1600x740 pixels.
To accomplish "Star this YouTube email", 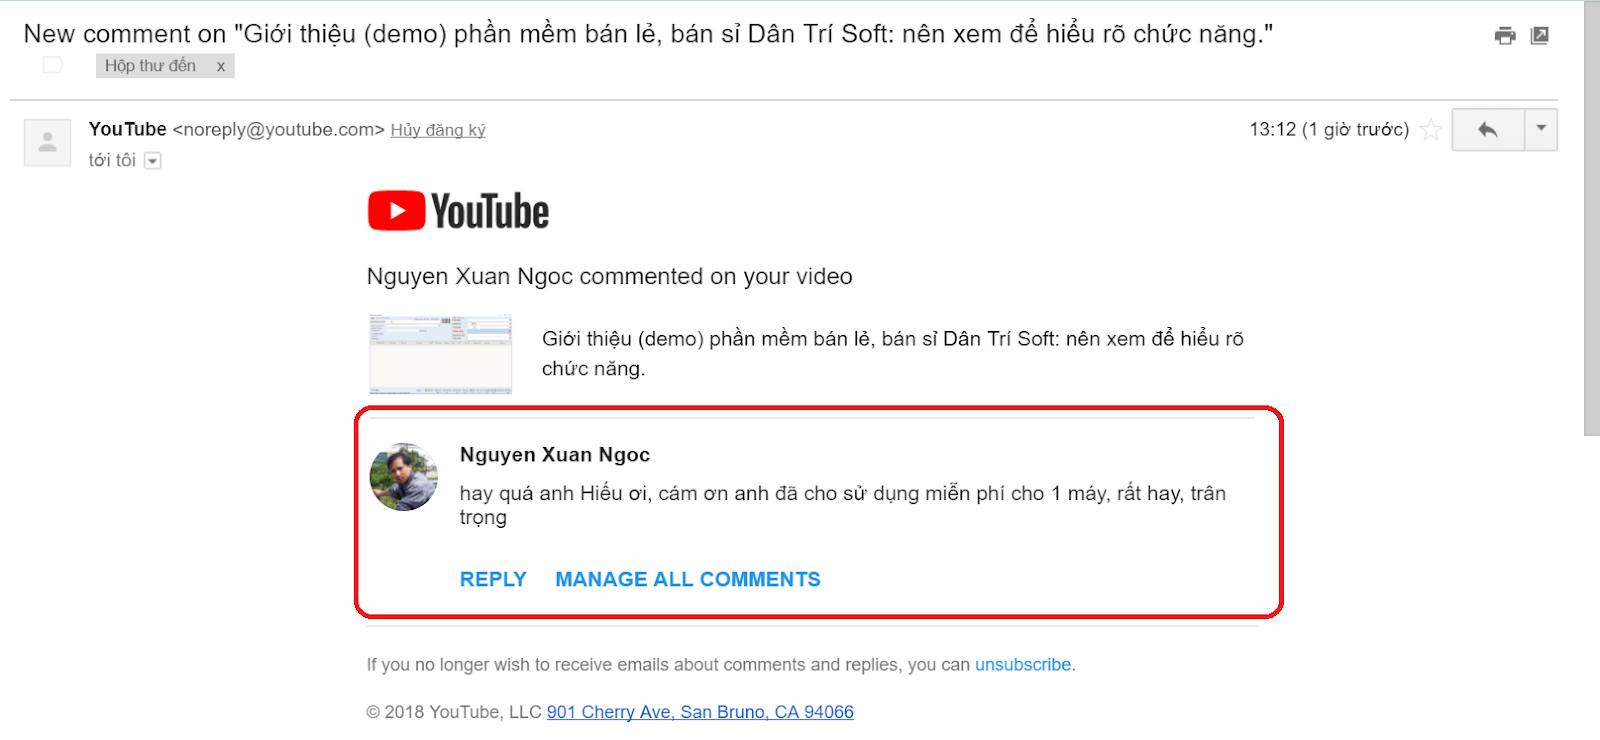I will click(x=1431, y=130).
